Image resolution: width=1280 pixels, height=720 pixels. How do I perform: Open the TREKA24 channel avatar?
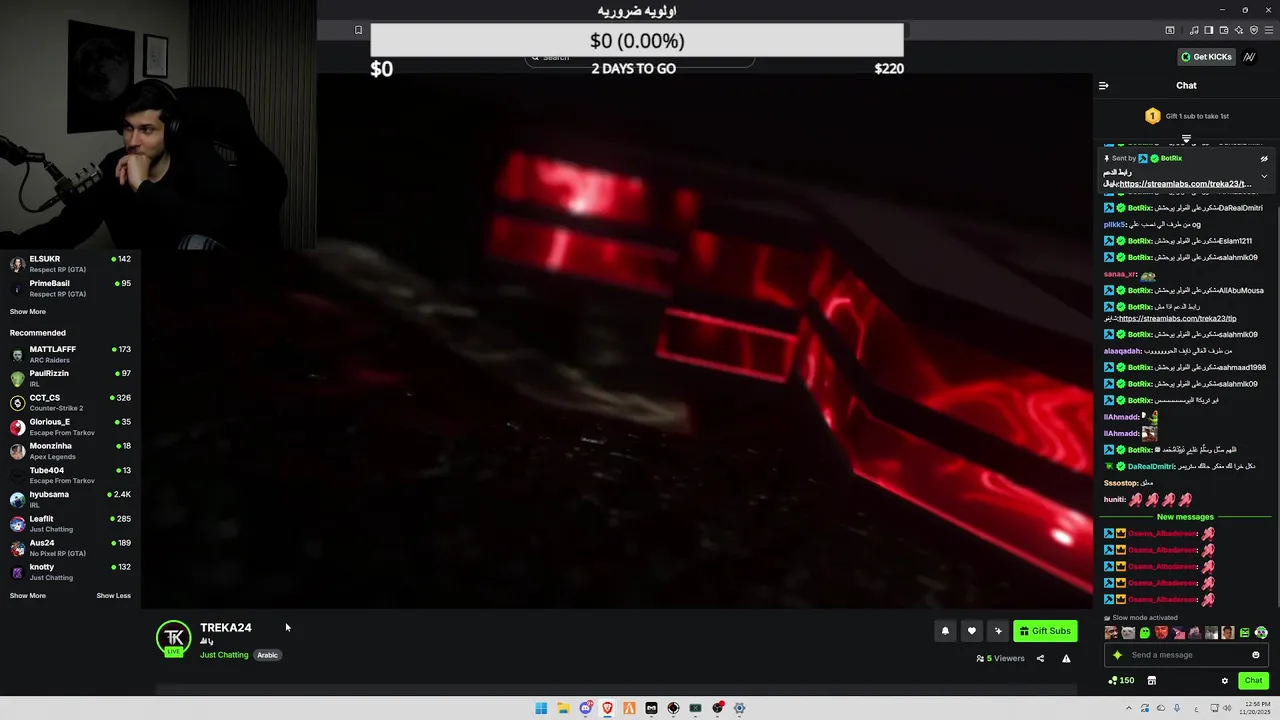[x=173, y=638]
